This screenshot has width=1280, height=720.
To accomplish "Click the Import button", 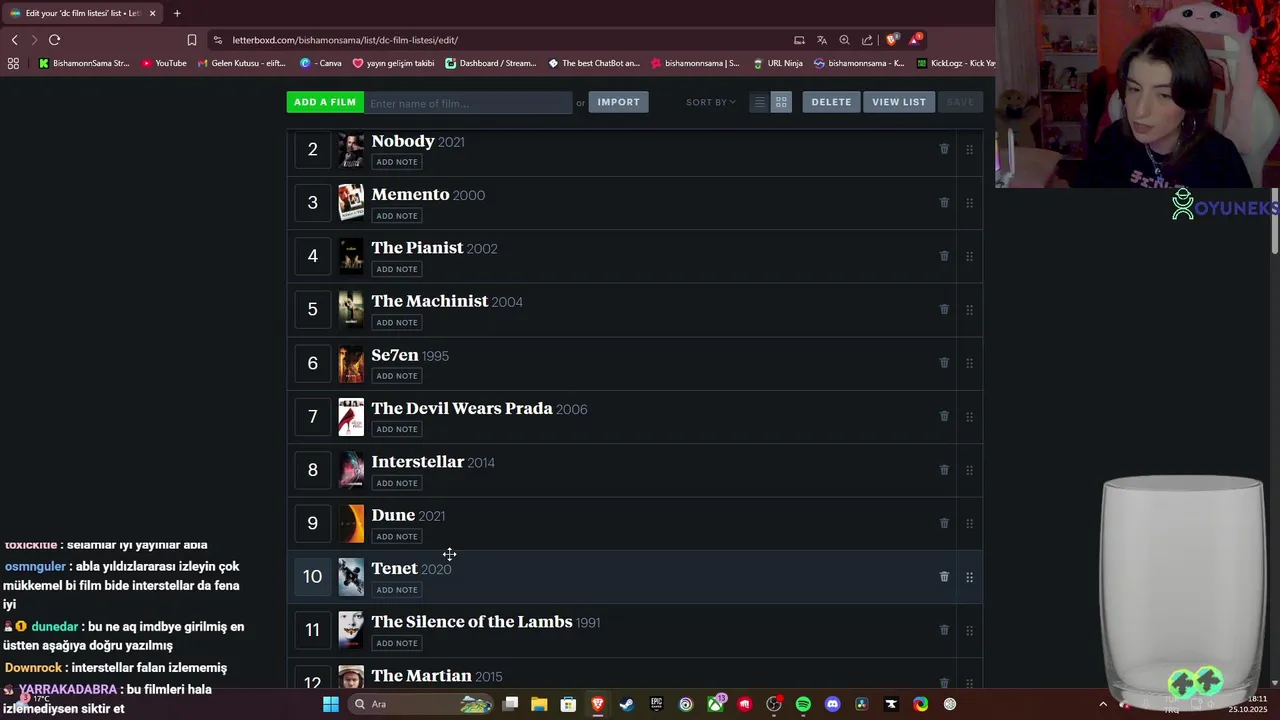I will (618, 102).
